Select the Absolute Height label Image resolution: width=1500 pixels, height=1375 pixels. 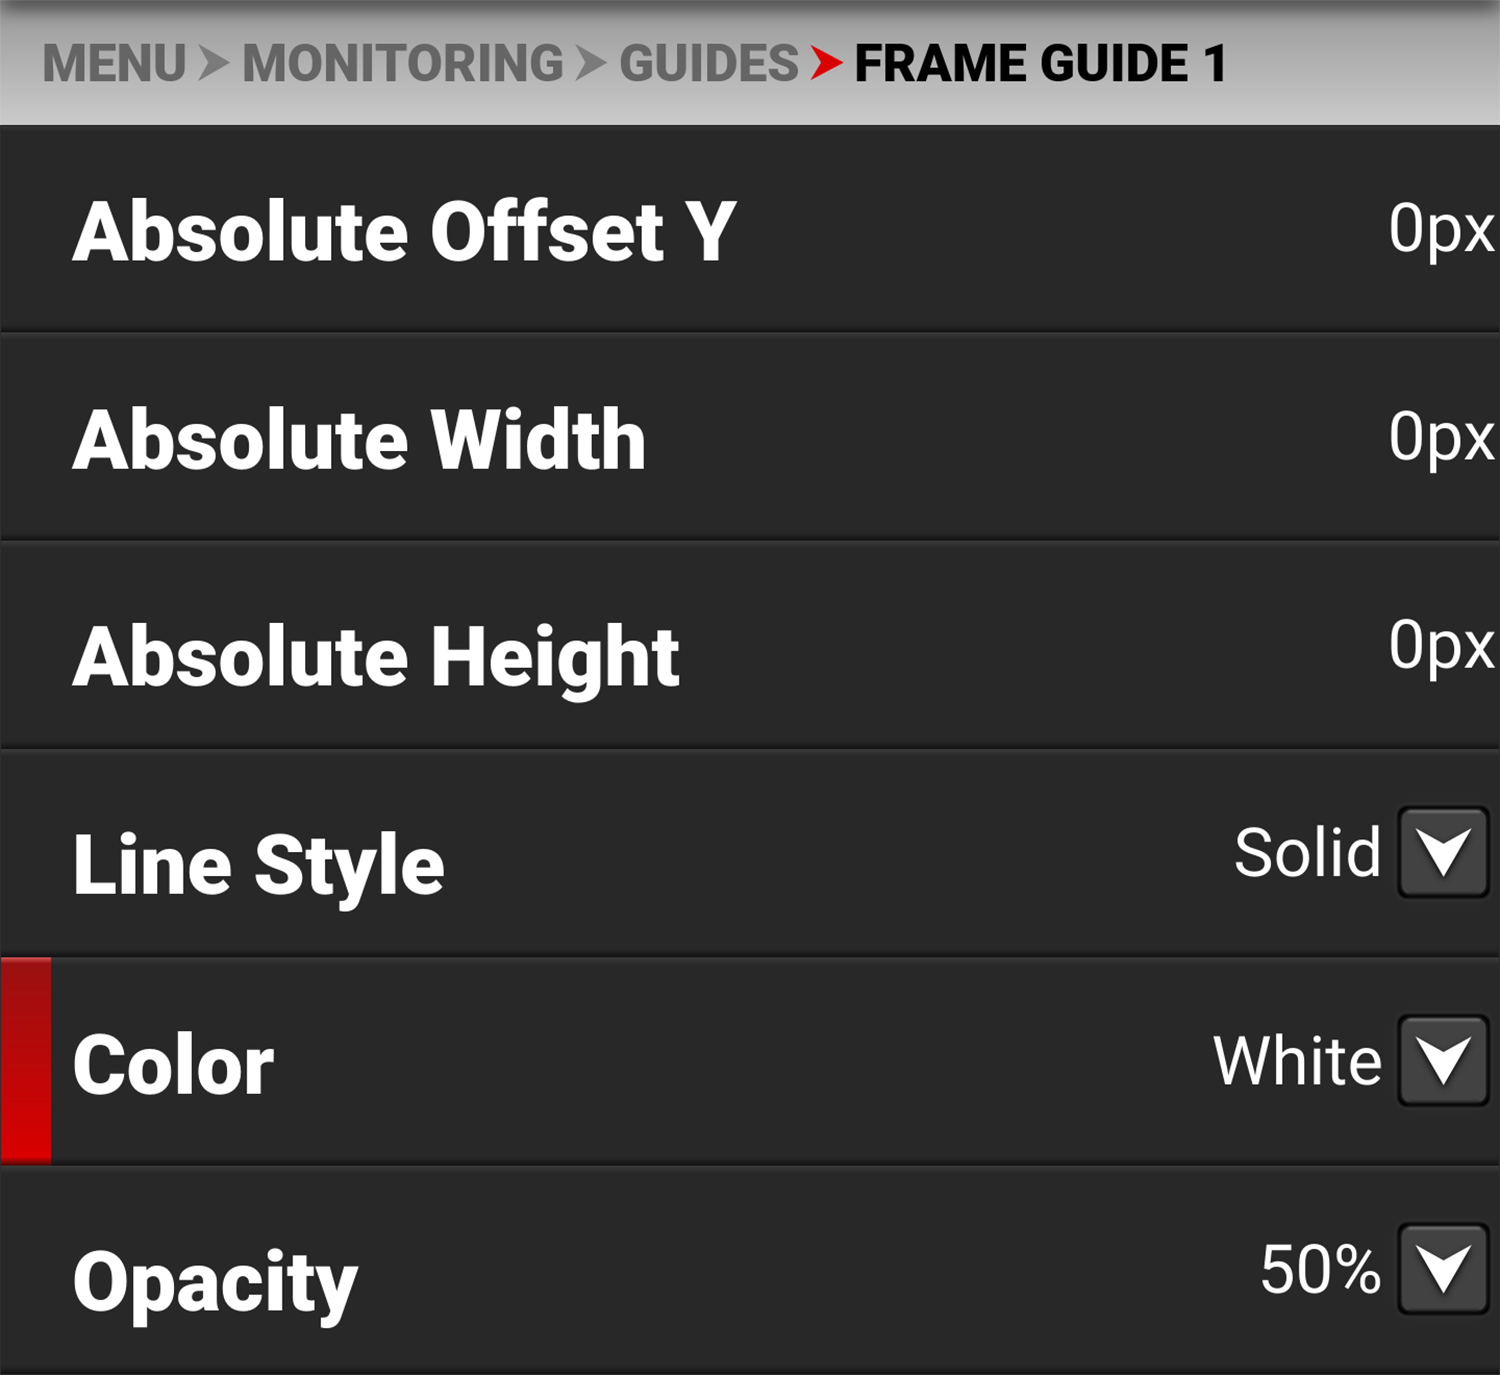click(376, 657)
